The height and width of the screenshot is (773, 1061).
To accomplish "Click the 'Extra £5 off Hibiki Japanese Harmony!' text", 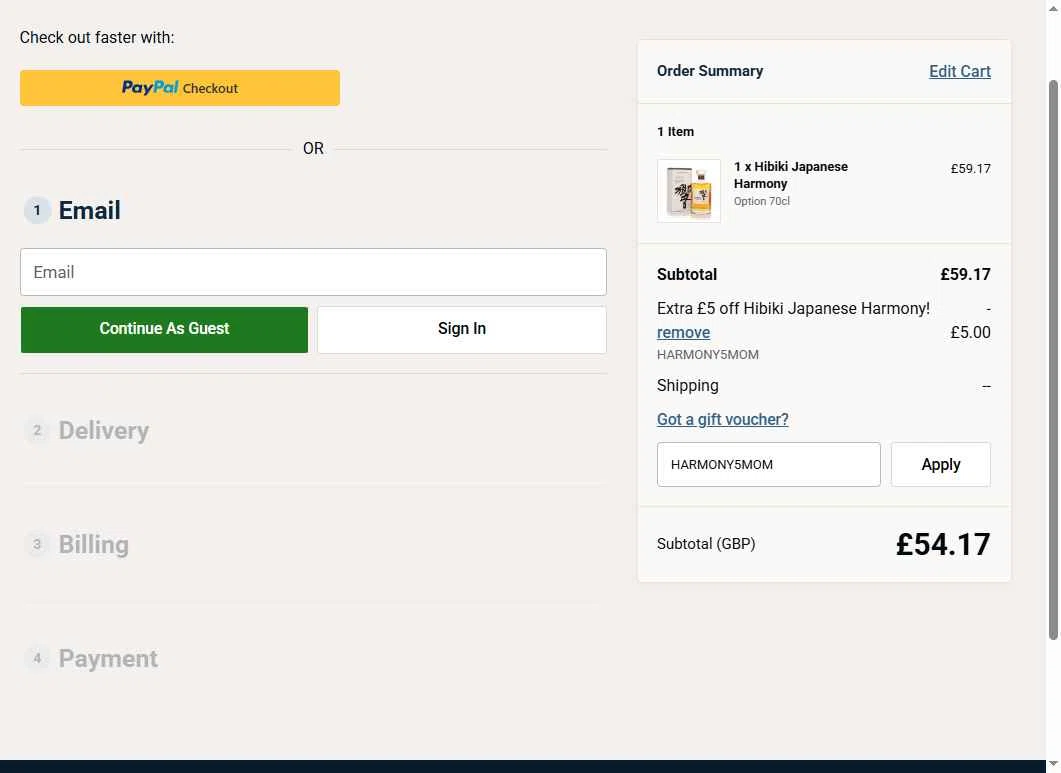I will pyautogui.click(x=793, y=309).
